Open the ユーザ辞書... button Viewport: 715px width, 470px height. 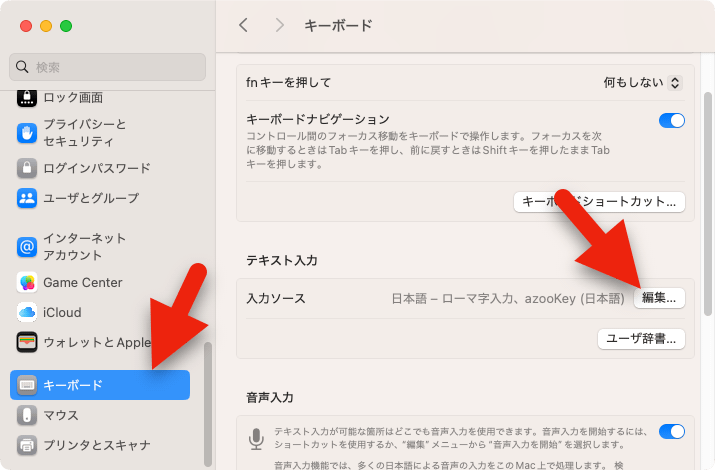tap(641, 339)
